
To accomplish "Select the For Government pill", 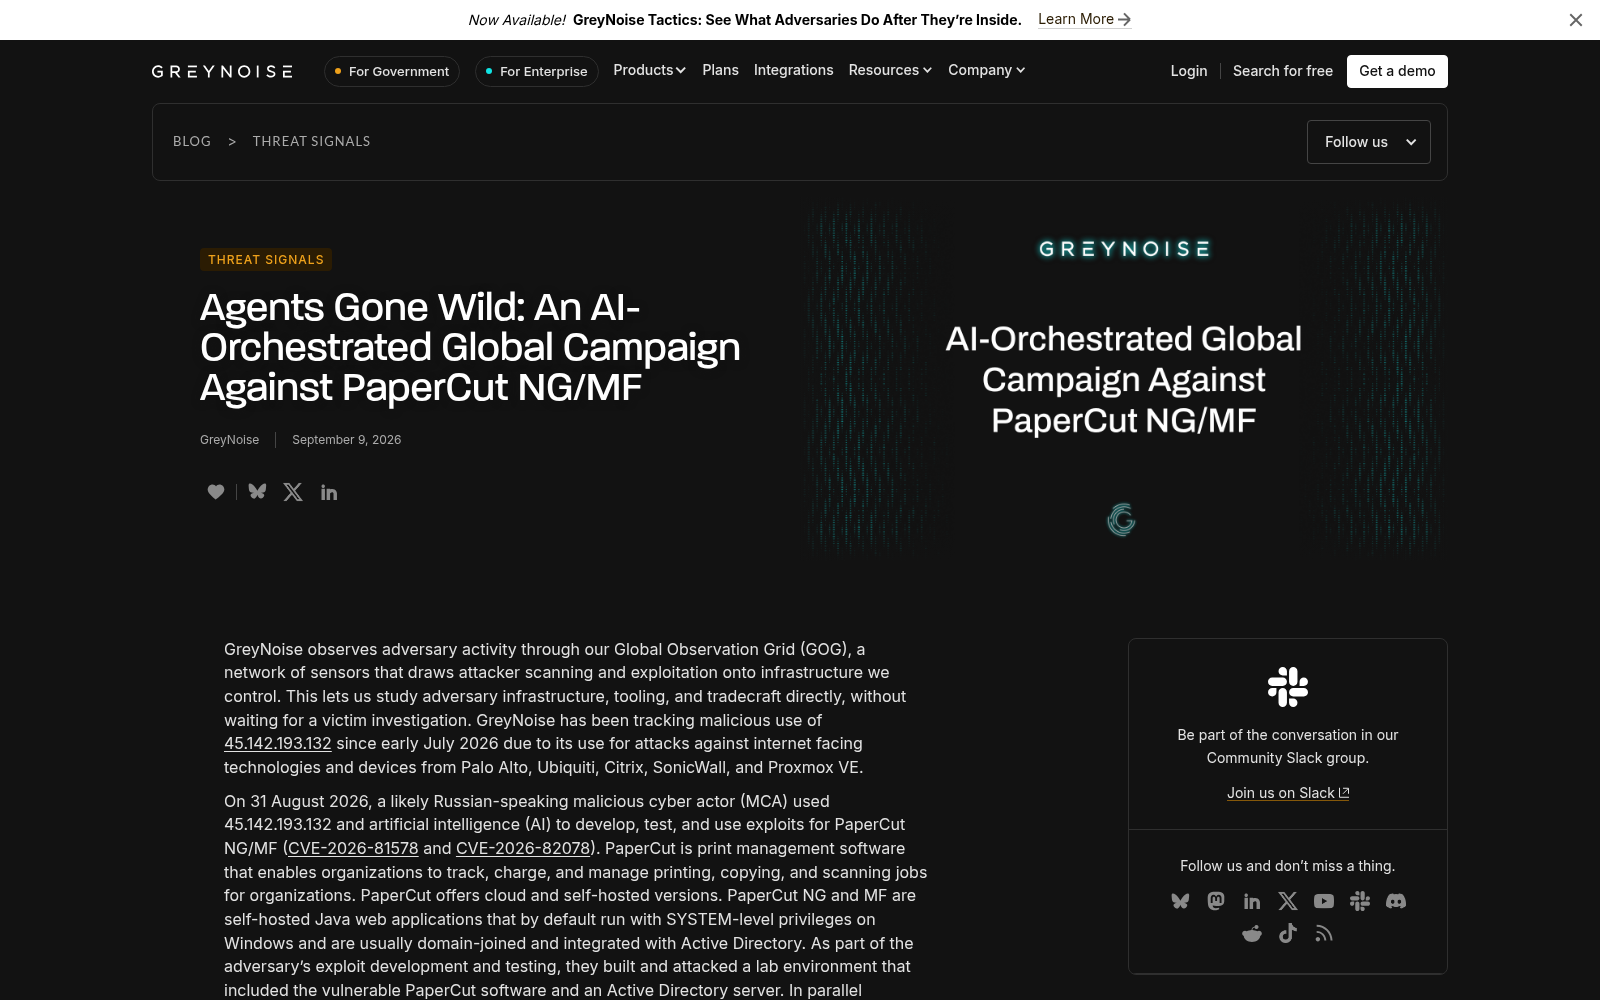I will pyautogui.click(x=392, y=71).
